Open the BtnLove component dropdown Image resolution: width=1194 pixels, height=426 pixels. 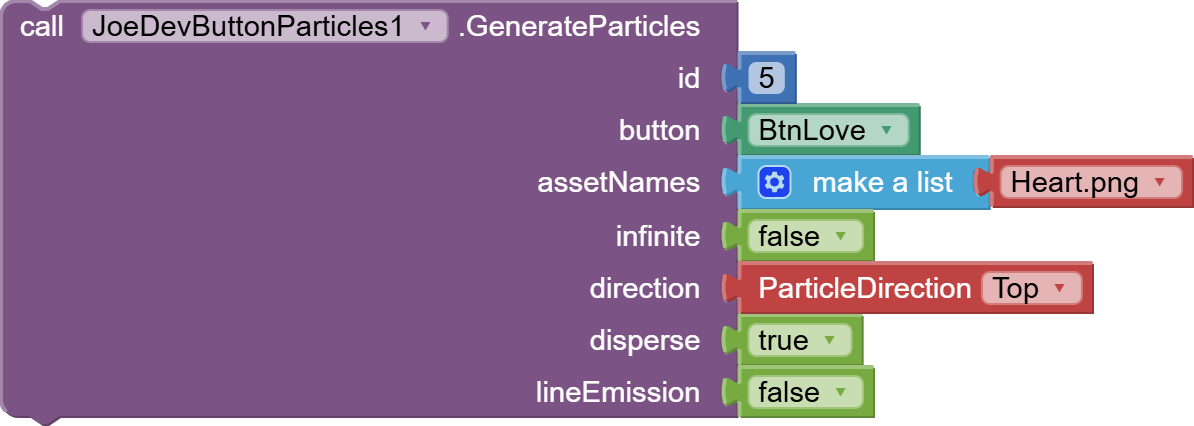coord(828,130)
